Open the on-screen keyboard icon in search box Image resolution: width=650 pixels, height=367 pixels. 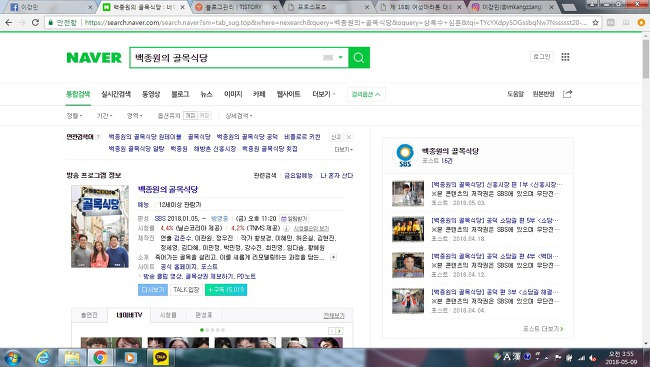click(328, 58)
